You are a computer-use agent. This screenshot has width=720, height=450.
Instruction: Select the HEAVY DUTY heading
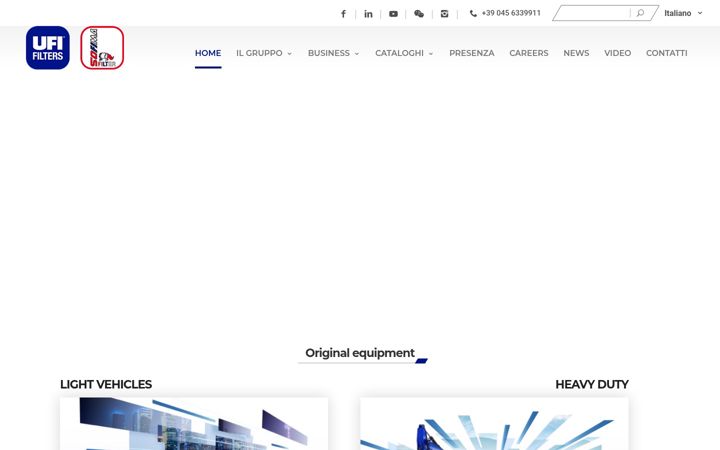[x=591, y=384]
